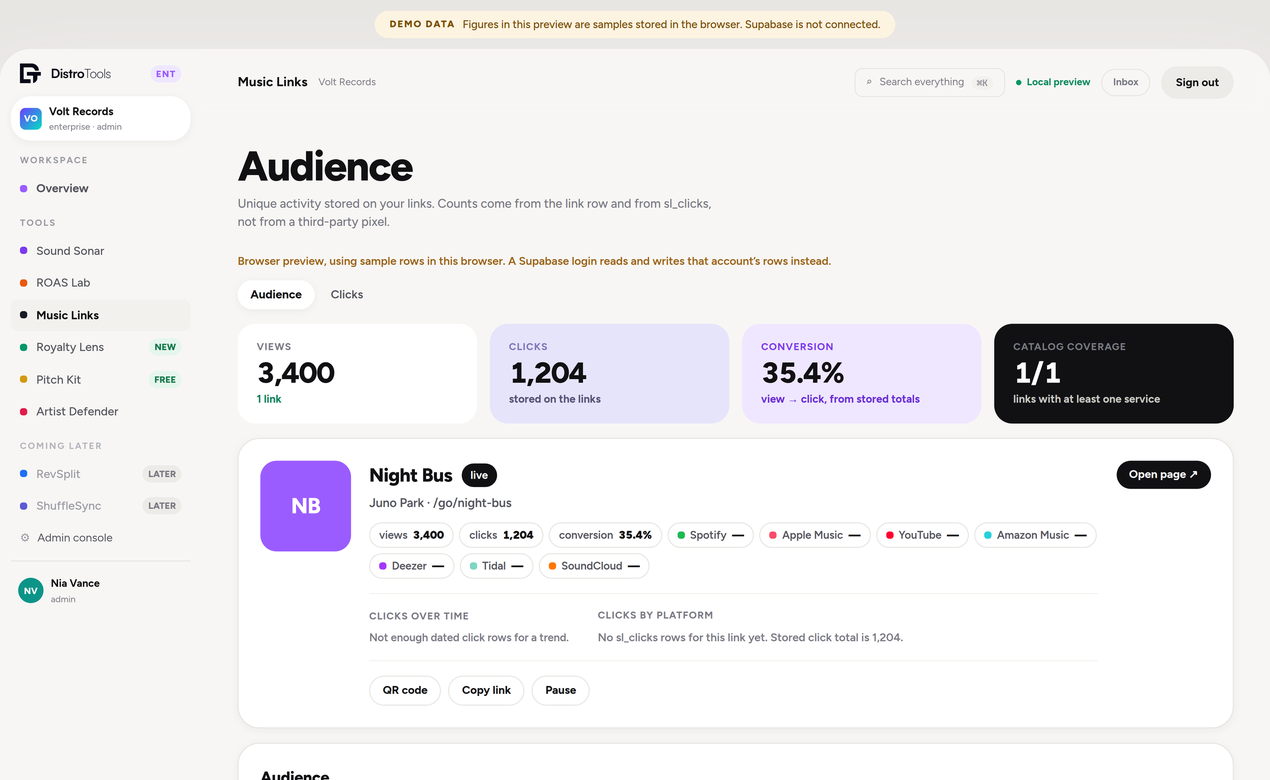The image size is (1270, 780).
Task: Click the Catalog Coverage 1/1 card
Action: pyautogui.click(x=1113, y=374)
